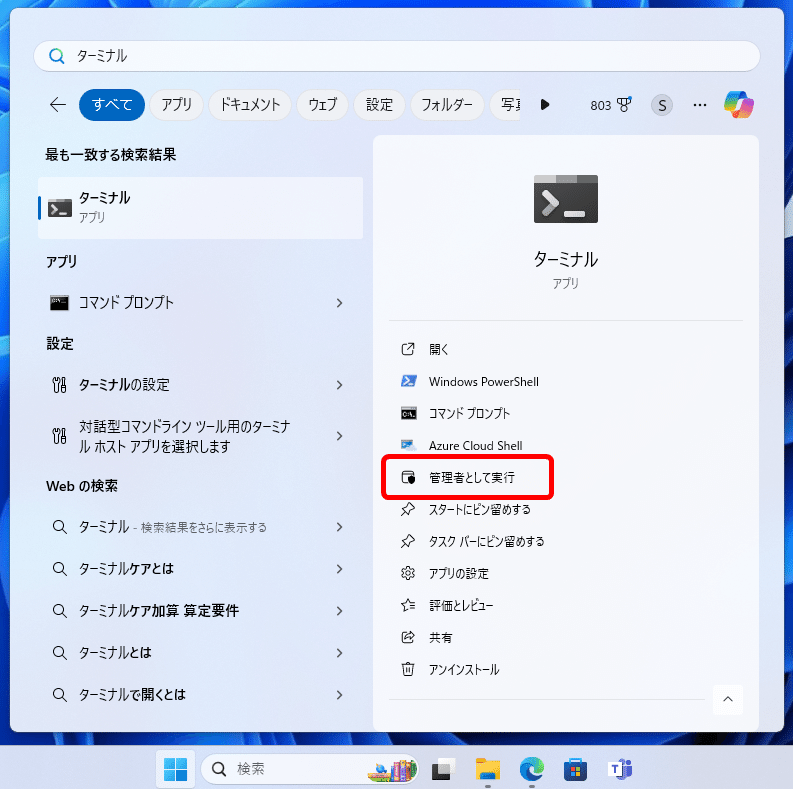The height and width of the screenshot is (789, 793).
Task: Open the rewards trophy icon showing 803
Action: (625, 105)
